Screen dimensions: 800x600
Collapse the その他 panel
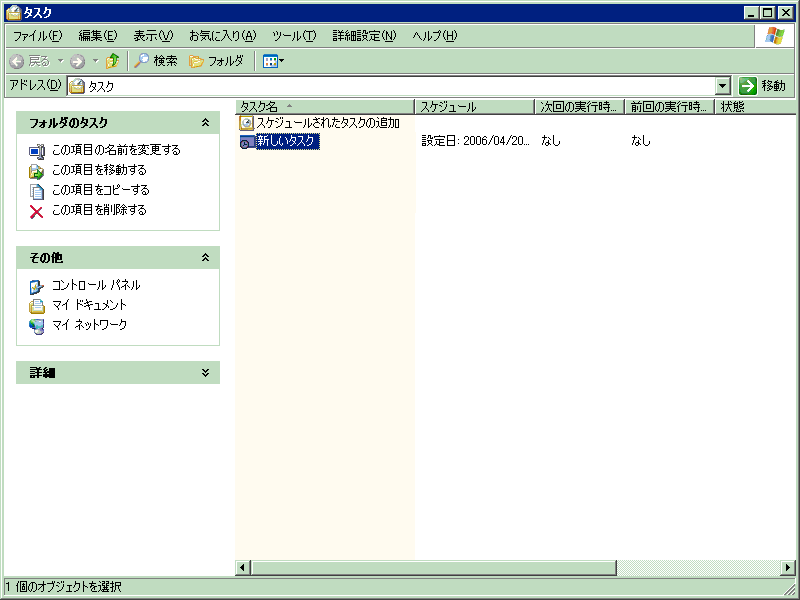[205, 258]
